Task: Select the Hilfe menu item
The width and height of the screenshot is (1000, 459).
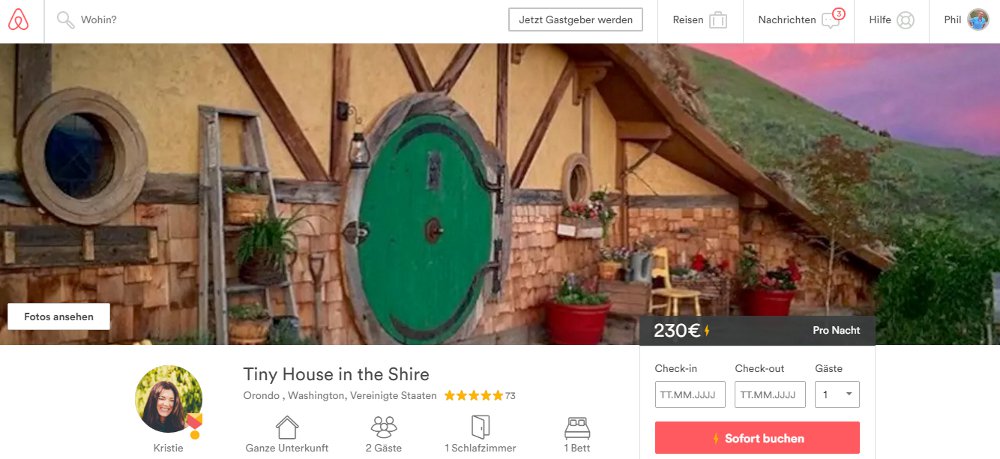Action: point(892,20)
